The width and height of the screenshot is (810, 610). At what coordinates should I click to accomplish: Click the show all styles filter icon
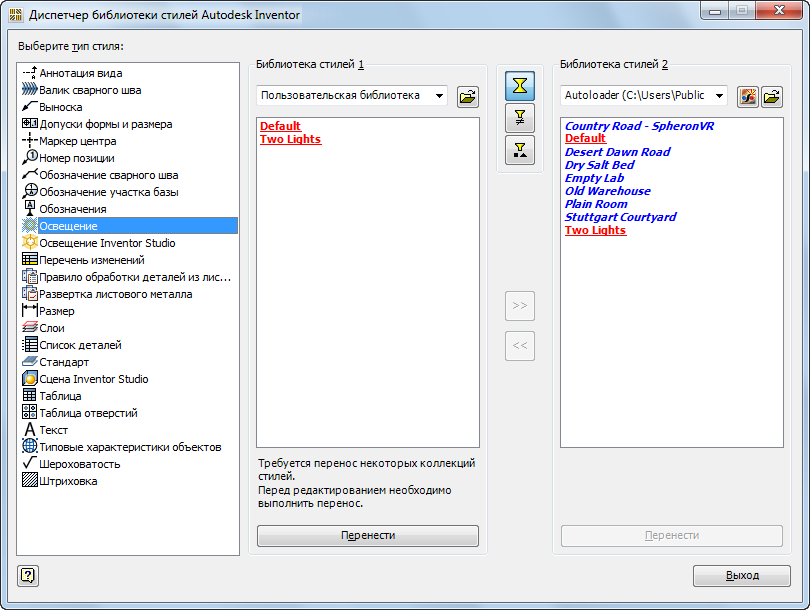coord(520,86)
